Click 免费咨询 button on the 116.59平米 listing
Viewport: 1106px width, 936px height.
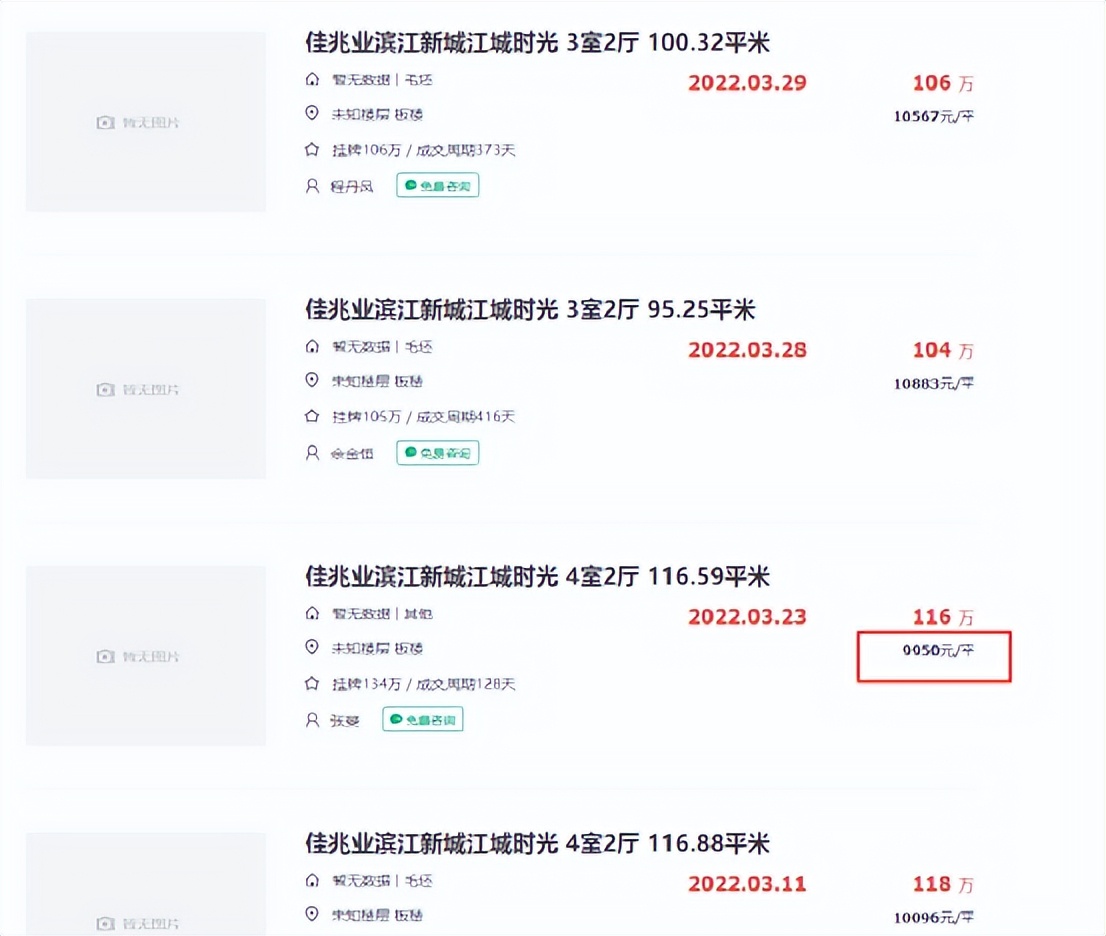[x=422, y=719]
